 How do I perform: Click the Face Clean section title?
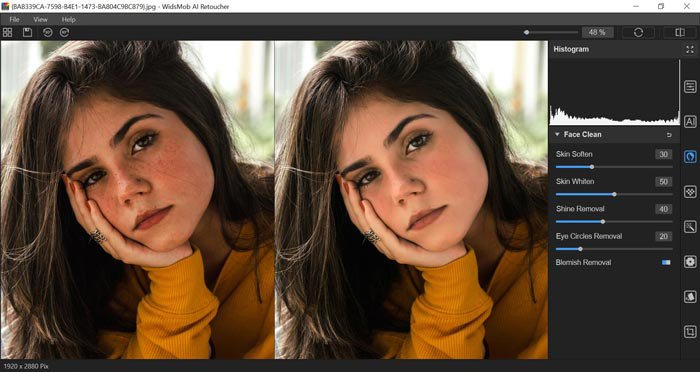coord(583,134)
